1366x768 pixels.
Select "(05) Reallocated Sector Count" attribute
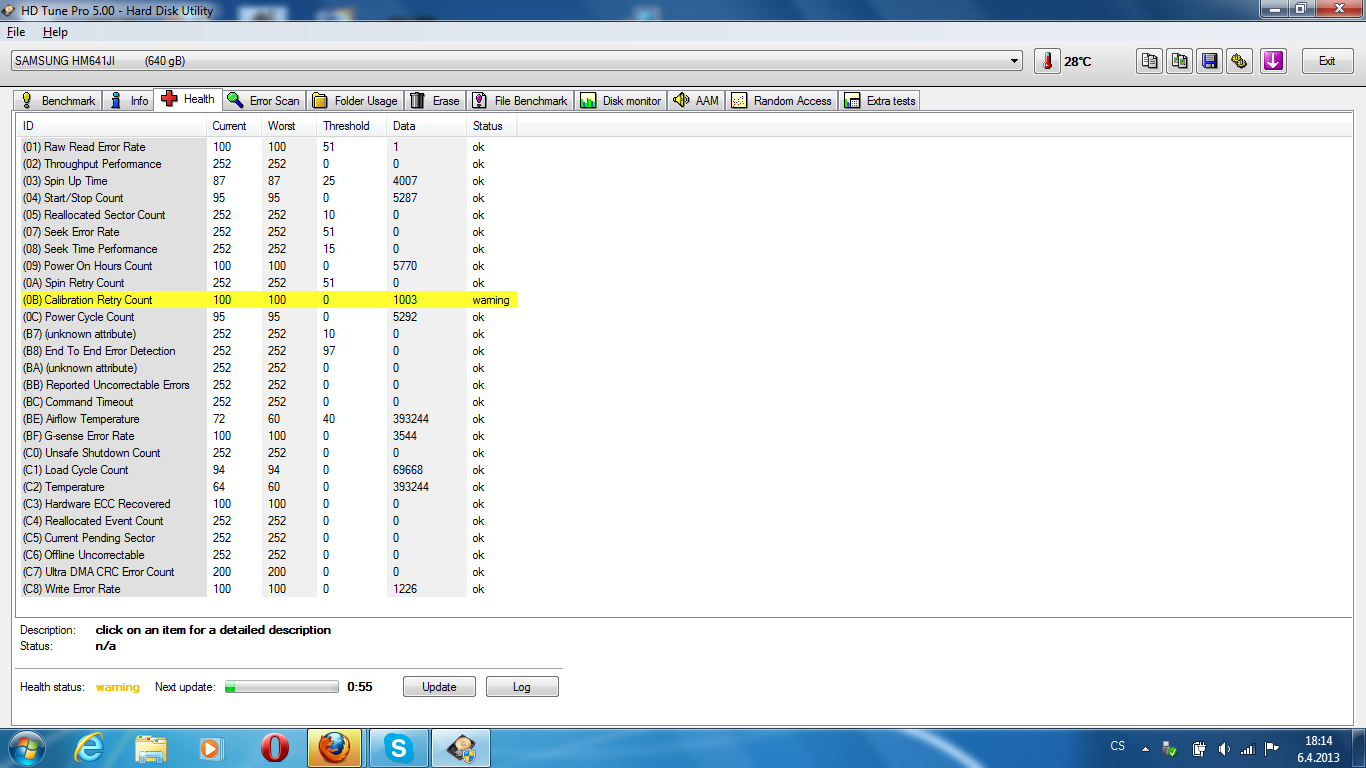pos(267,215)
